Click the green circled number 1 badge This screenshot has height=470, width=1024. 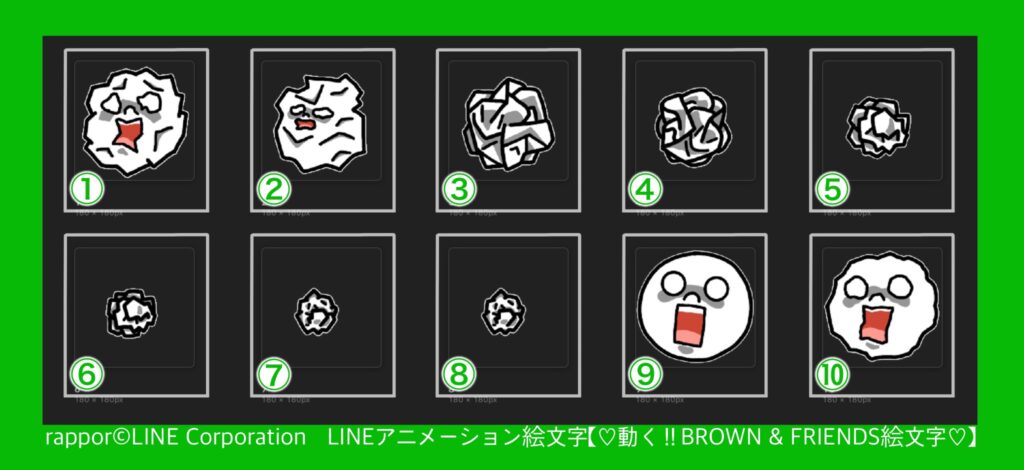(x=87, y=190)
